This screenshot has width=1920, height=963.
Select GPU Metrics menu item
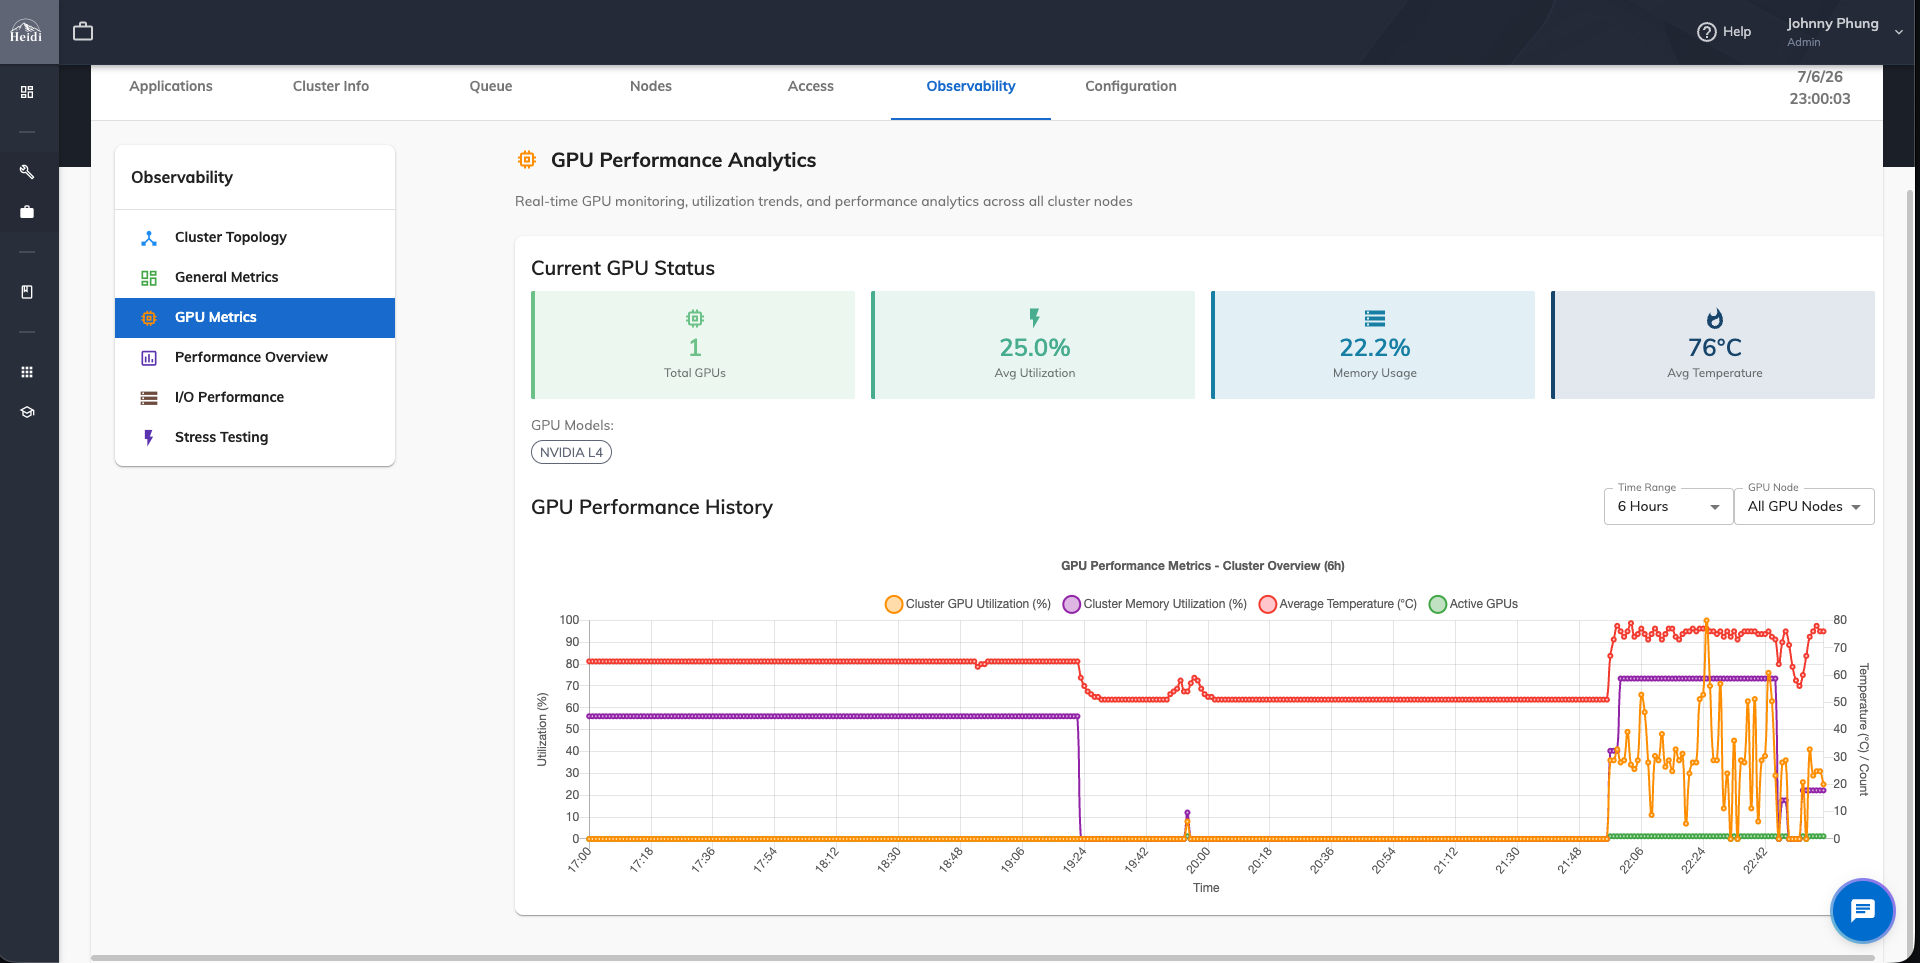255,318
